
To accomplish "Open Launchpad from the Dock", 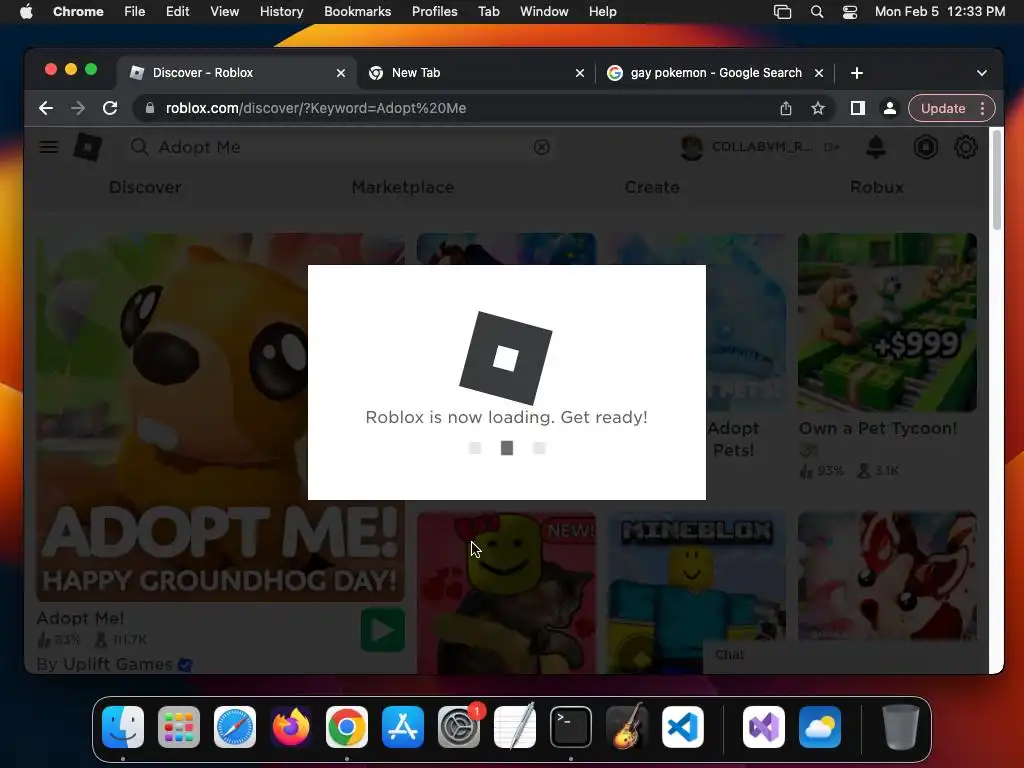I will click(179, 727).
